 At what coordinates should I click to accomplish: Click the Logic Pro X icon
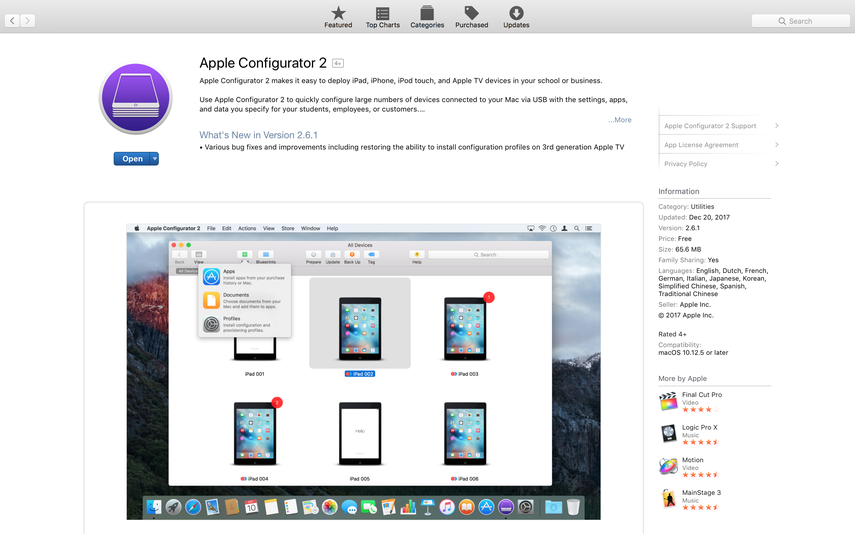(x=668, y=434)
